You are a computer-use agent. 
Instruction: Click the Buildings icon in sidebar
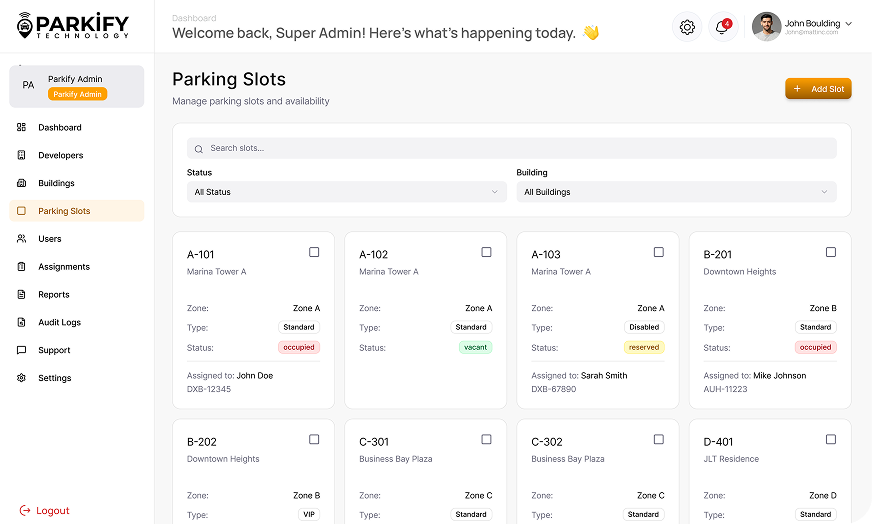21,184
